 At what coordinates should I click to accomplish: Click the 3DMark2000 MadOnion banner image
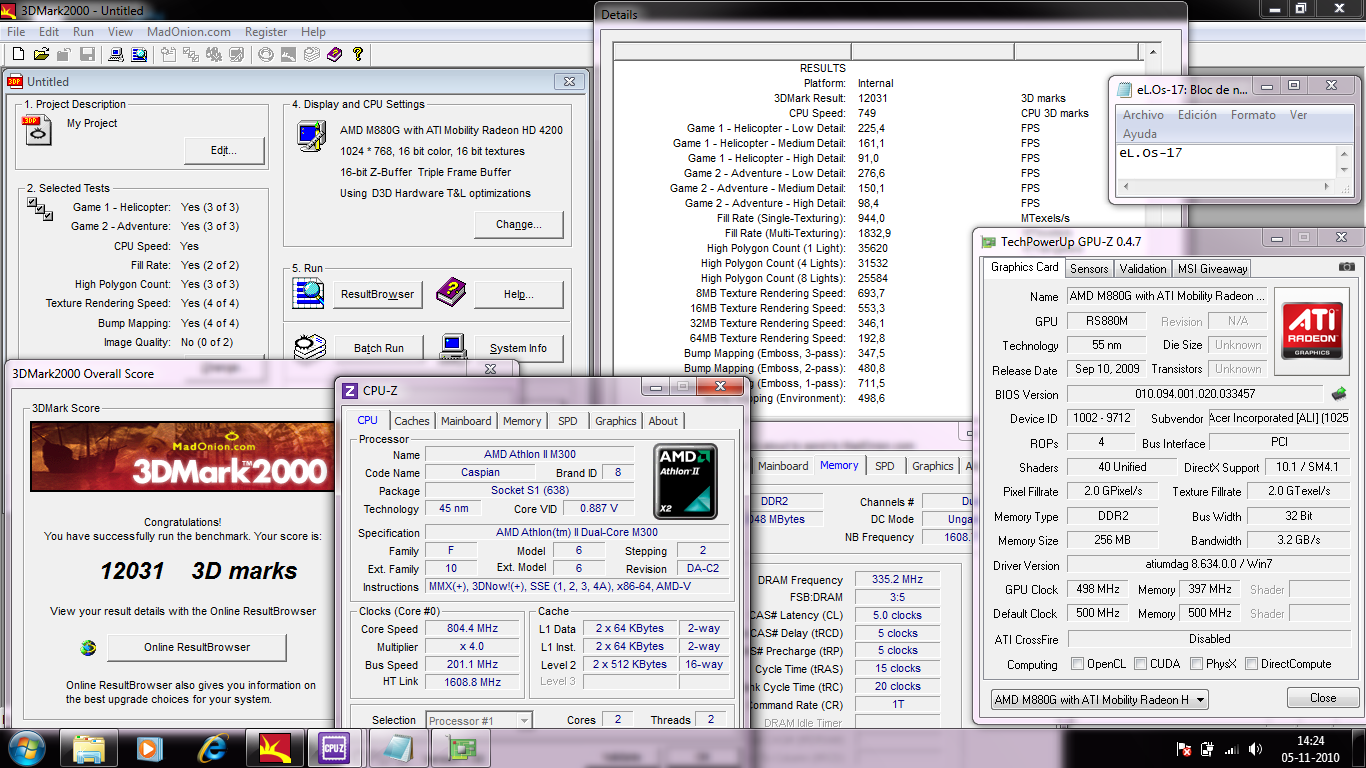coord(182,457)
